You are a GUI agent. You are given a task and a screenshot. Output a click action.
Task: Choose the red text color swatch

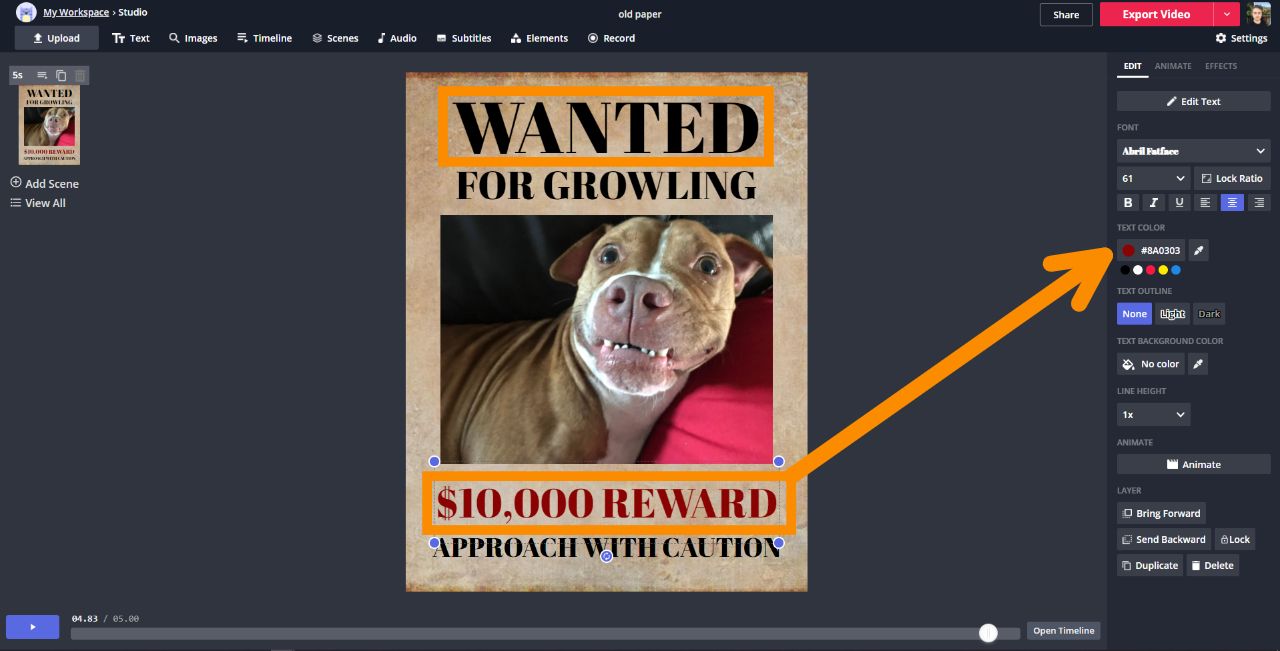click(x=1150, y=270)
